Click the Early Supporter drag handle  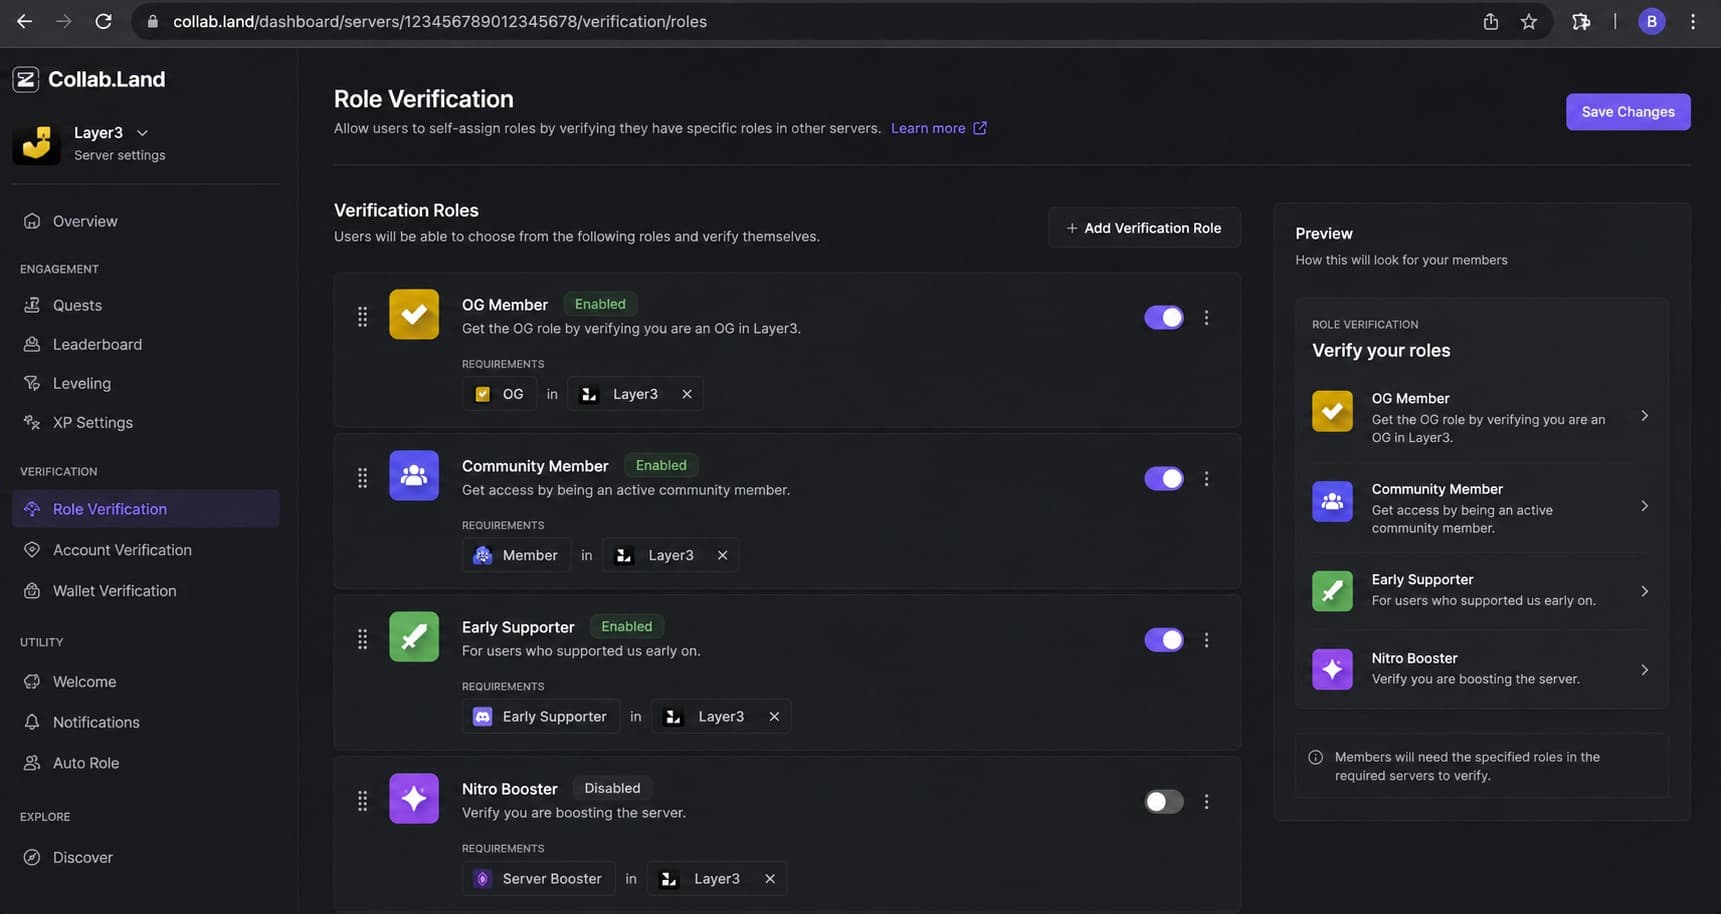(362, 640)
